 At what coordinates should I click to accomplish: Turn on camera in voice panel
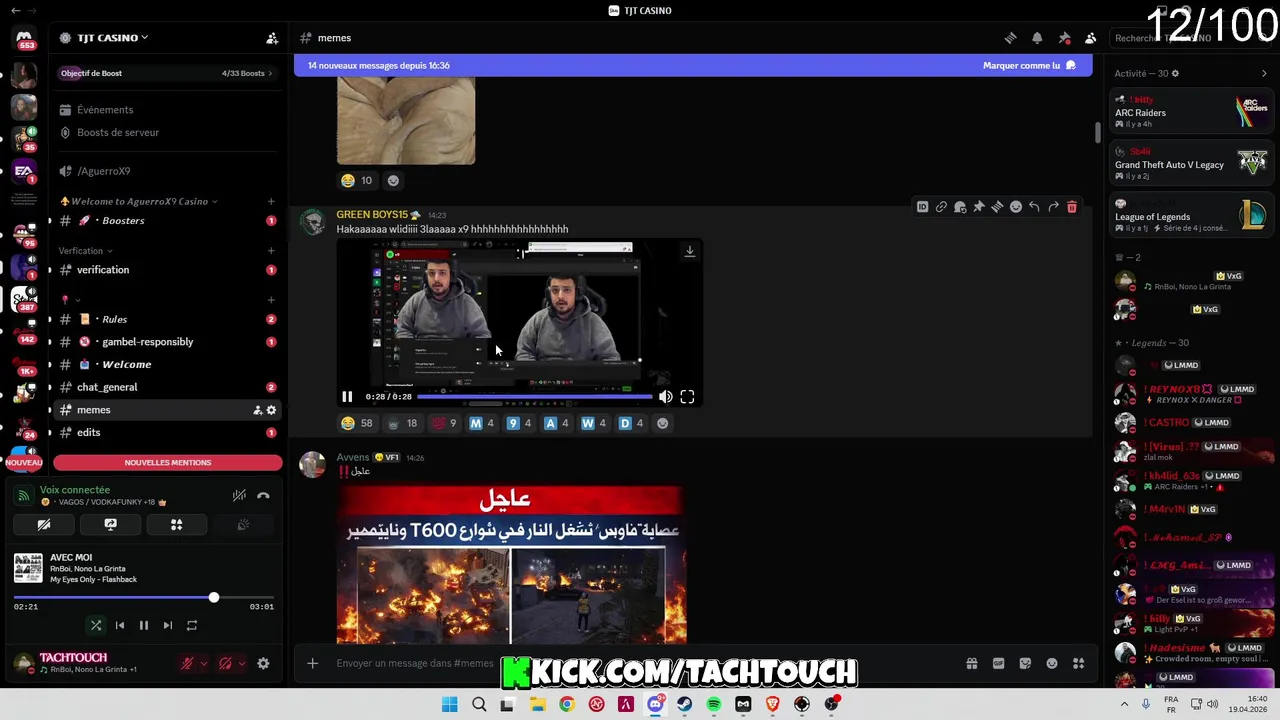tap(44, 524)
